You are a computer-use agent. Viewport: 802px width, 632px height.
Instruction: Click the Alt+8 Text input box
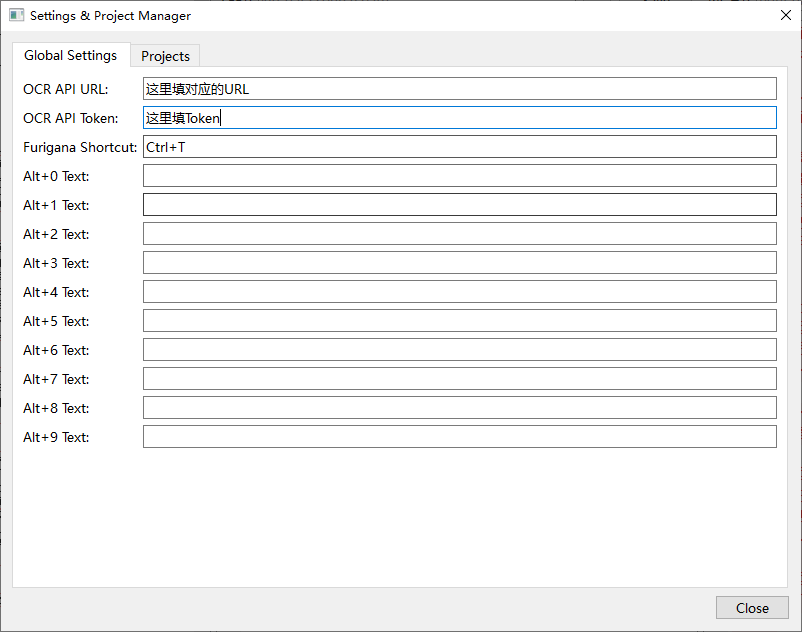click(x=460, y=408)
